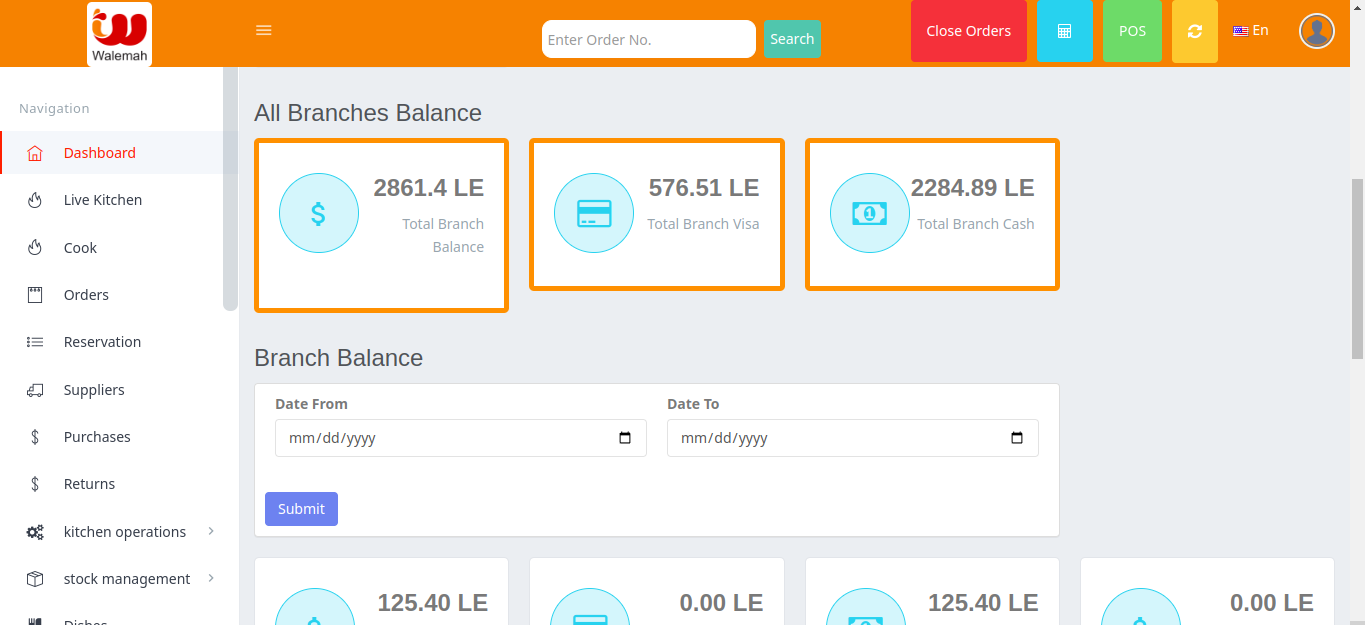Screen dimensions: 1365x625
Task: Click the kitchen operations gears icon
Action: [35, 532]
